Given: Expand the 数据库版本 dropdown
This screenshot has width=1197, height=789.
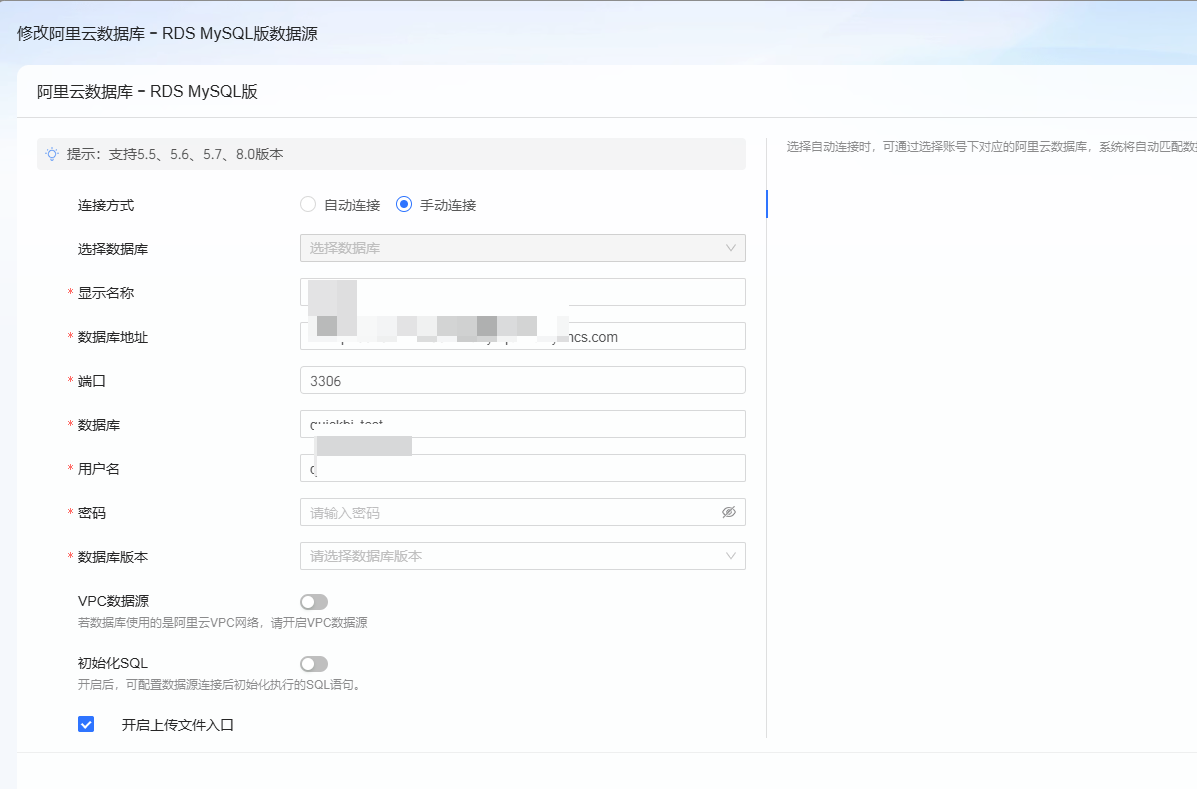Looking at the screenshot, I should tap(522, 556).
